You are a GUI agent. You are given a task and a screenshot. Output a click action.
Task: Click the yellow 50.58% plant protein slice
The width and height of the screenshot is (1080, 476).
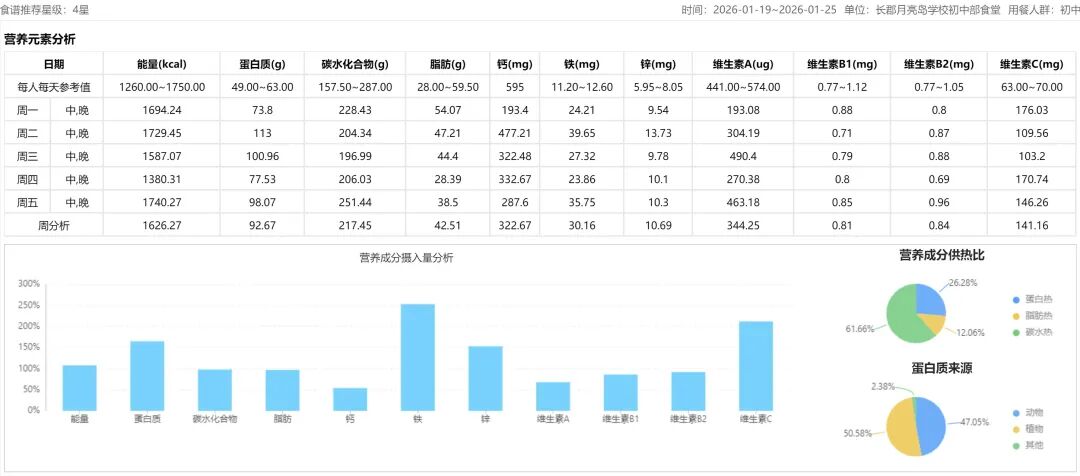900,427
